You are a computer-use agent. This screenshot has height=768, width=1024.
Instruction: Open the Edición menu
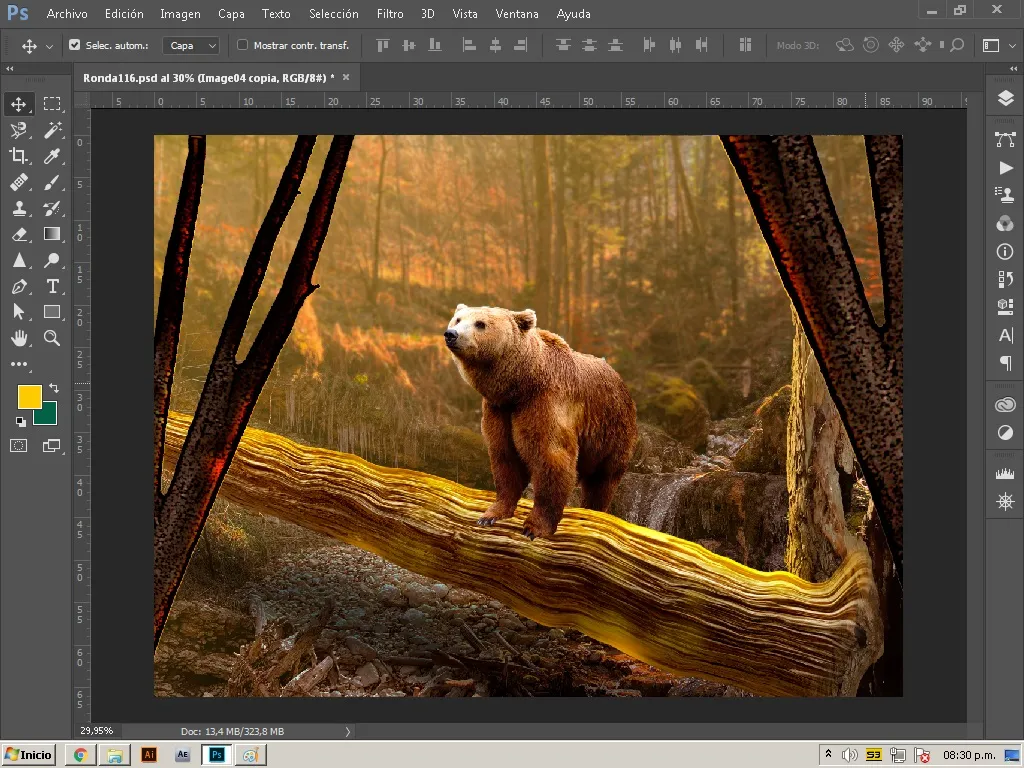[123, 13]
